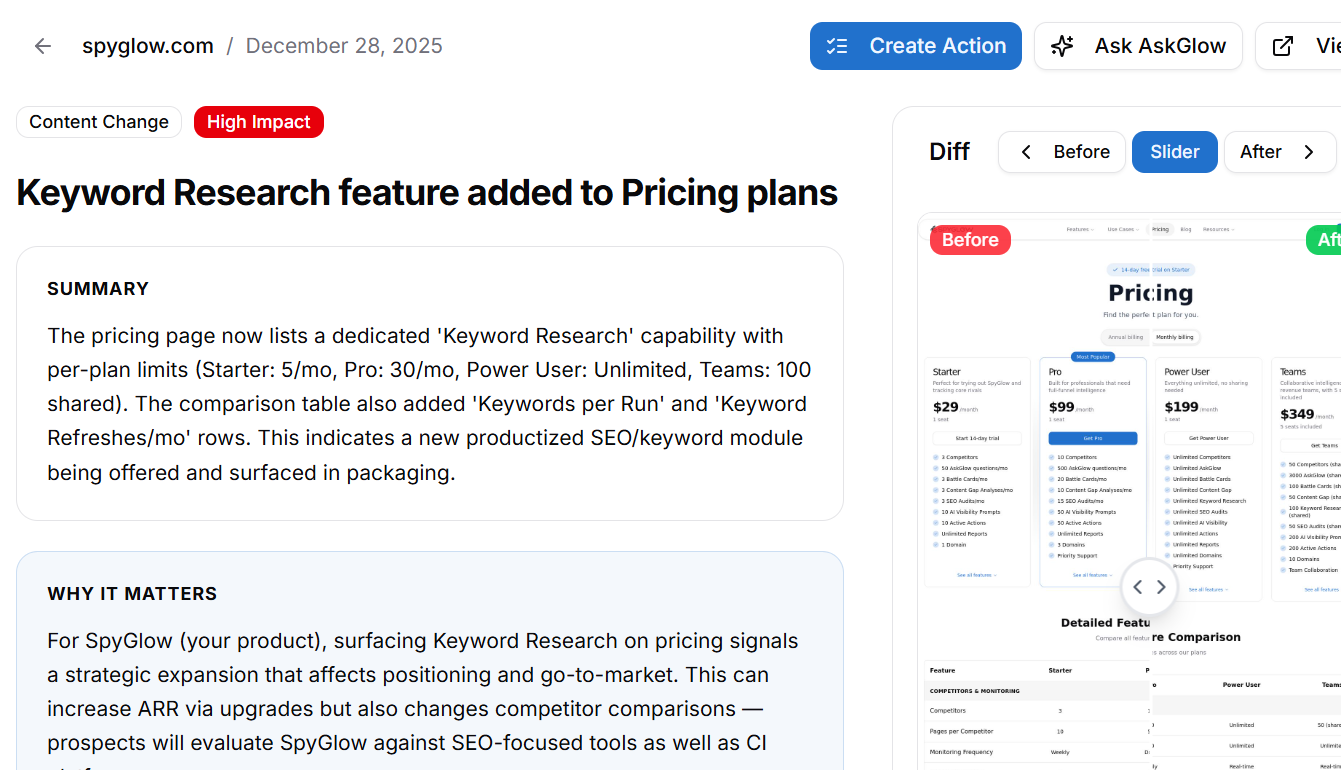Select the SpyGlow logo in the pricing page
The height and width of the screenshot is (770, 1341).
pos(953,228)
